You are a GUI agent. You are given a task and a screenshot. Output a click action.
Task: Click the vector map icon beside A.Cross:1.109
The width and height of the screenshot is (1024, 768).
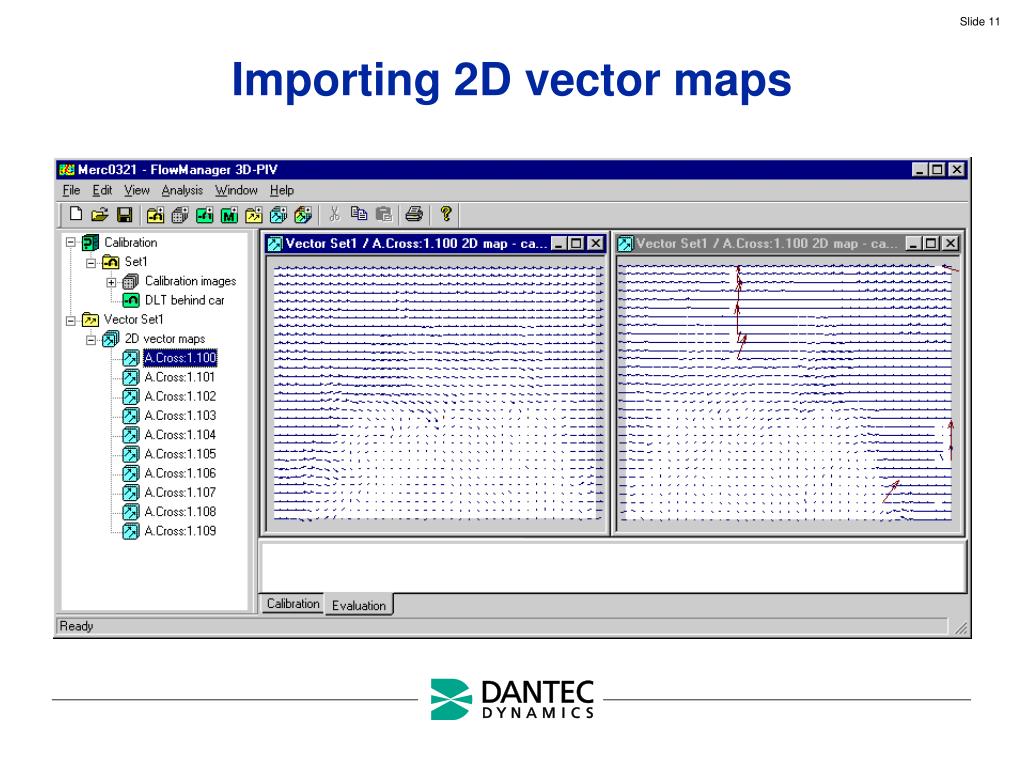(x=131, y=532)
